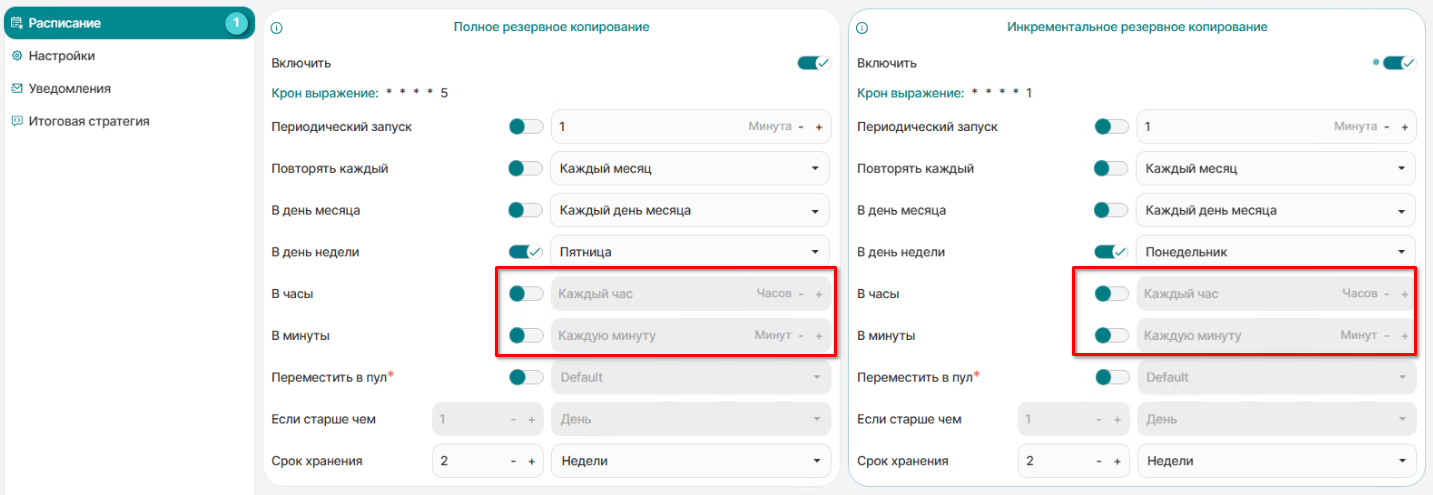
Task: Click cron expression '* * * * 5' text
Action: coord(417,93)
